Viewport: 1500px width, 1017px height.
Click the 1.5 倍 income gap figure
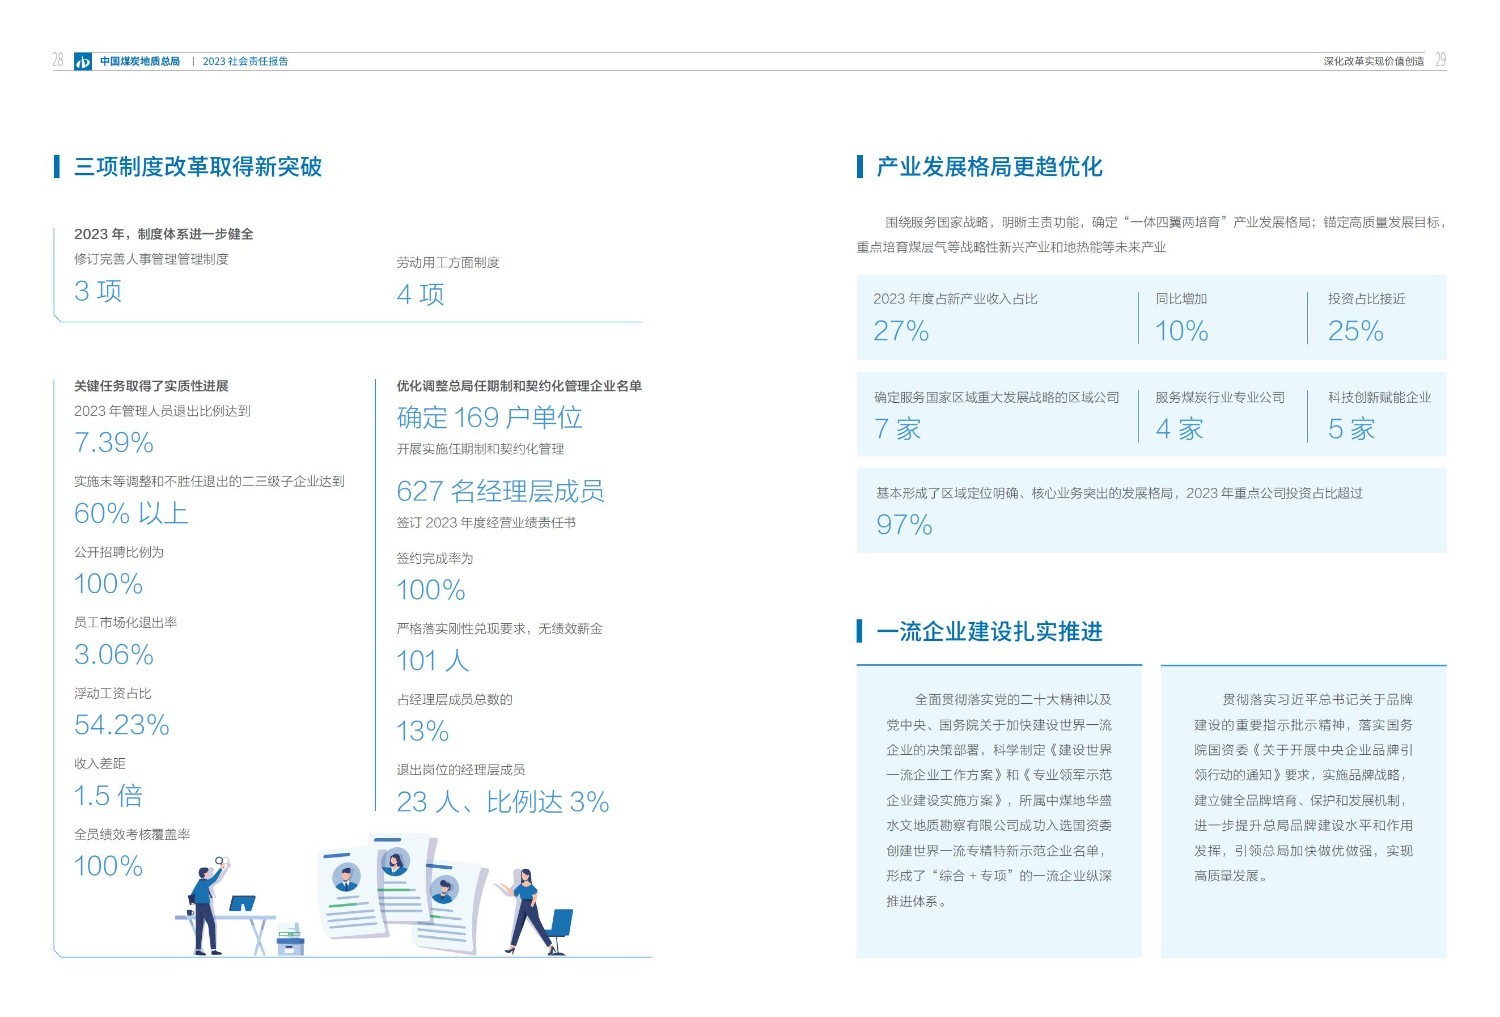[108, 796]
